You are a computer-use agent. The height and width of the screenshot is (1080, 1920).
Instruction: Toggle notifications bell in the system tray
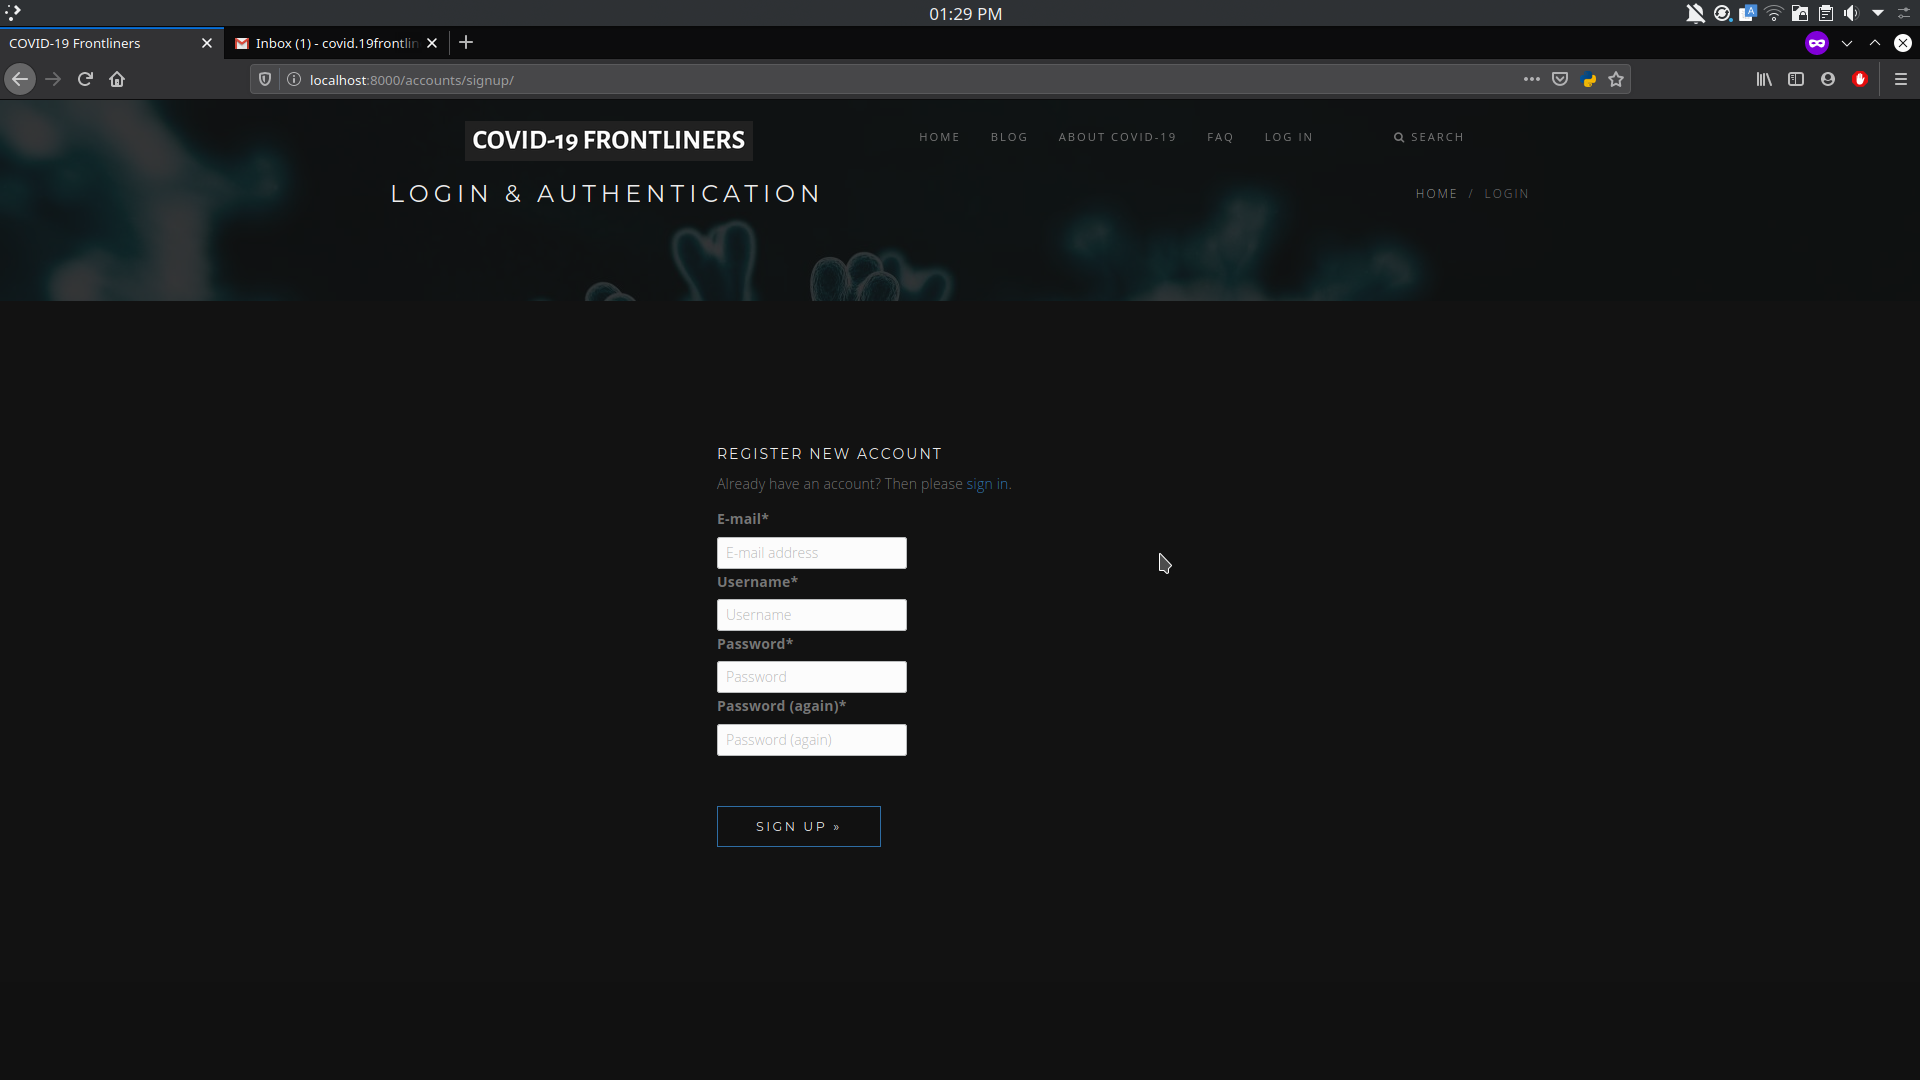tap(1695, 14)
